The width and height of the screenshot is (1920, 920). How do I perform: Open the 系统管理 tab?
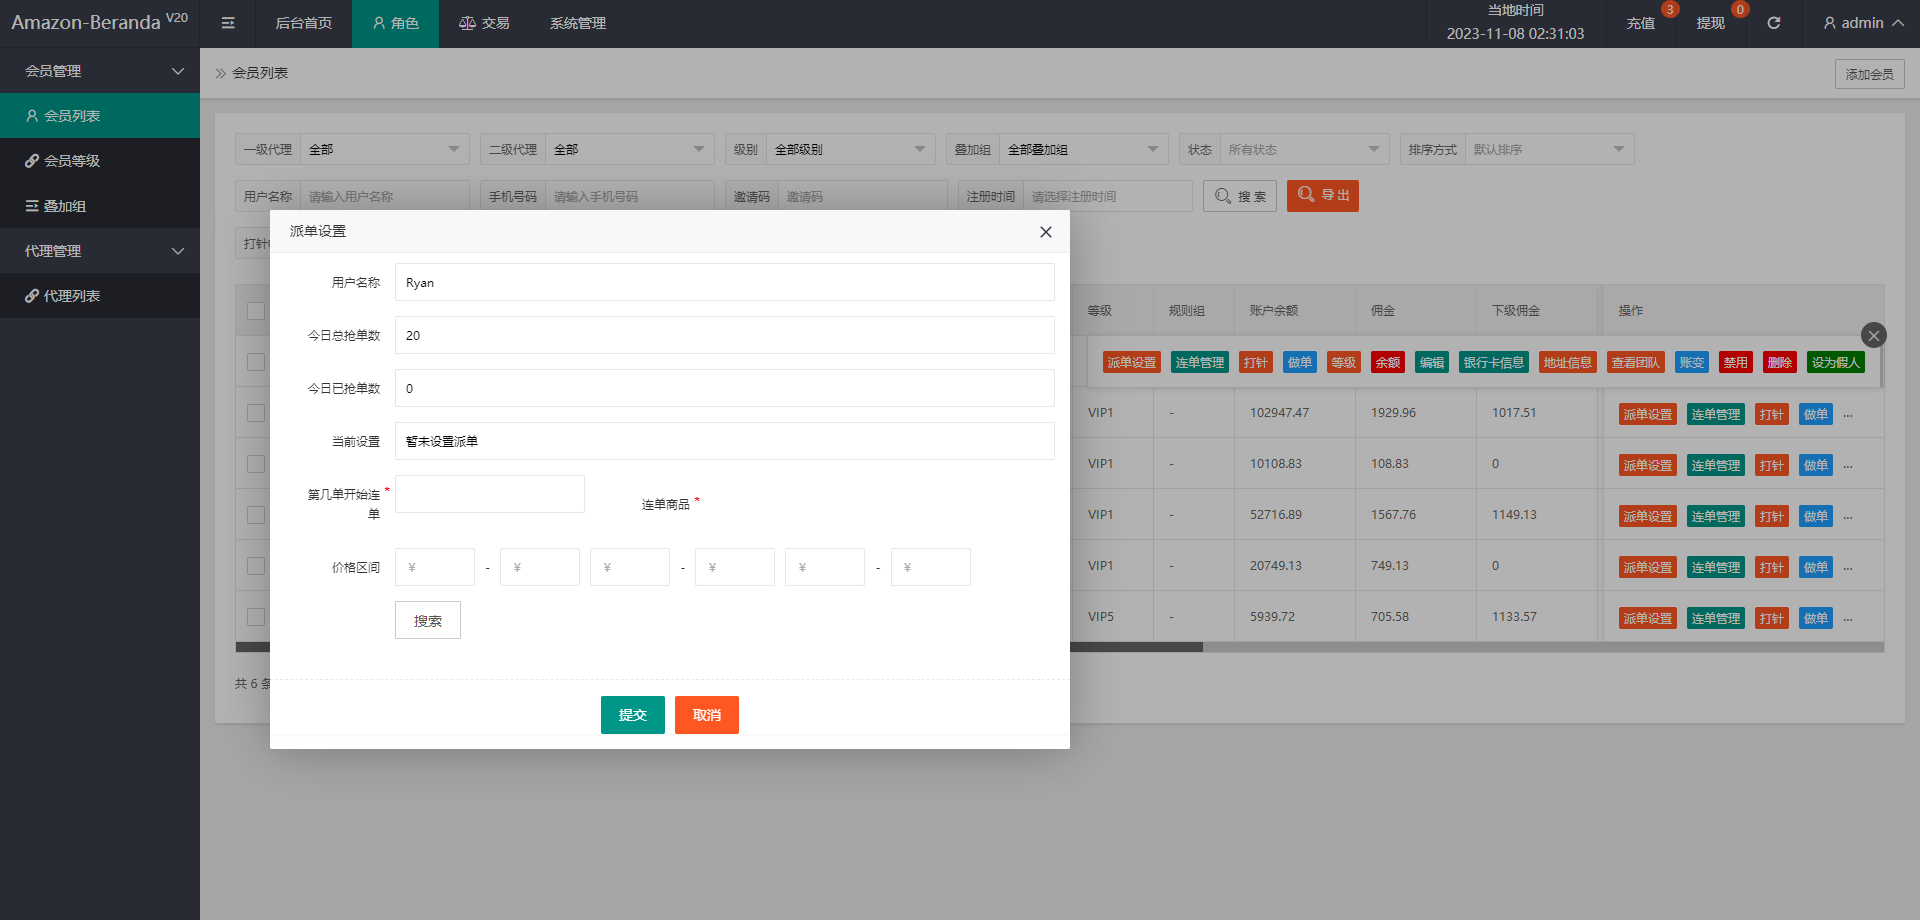[578, 23]
